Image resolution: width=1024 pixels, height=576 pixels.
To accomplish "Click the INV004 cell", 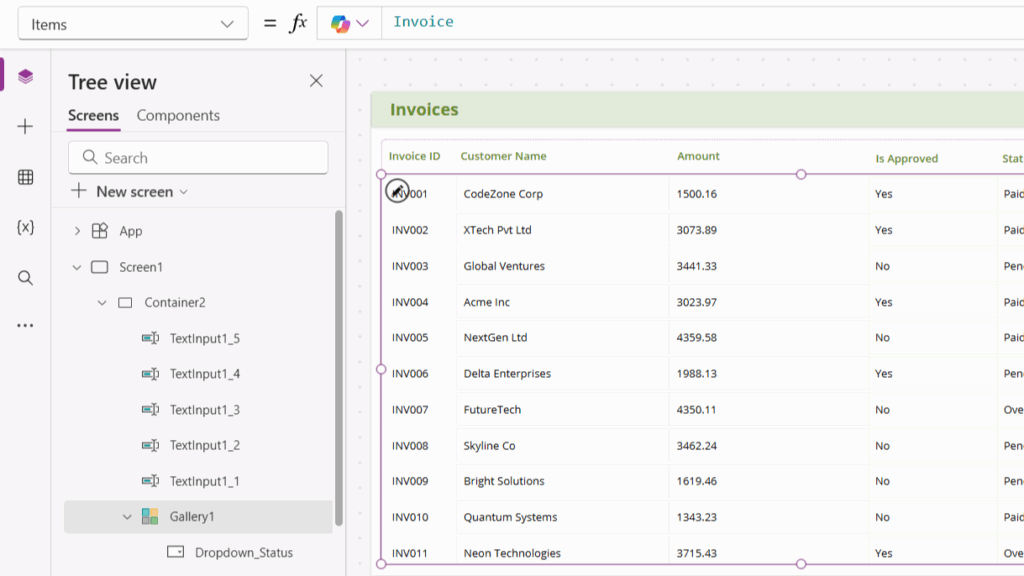I will [x=410, y=302].
